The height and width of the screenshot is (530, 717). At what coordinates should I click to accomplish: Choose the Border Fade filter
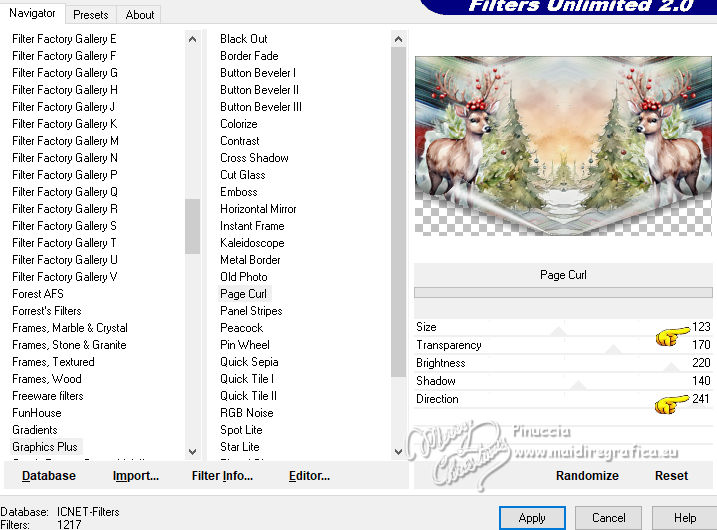(249, 56)
